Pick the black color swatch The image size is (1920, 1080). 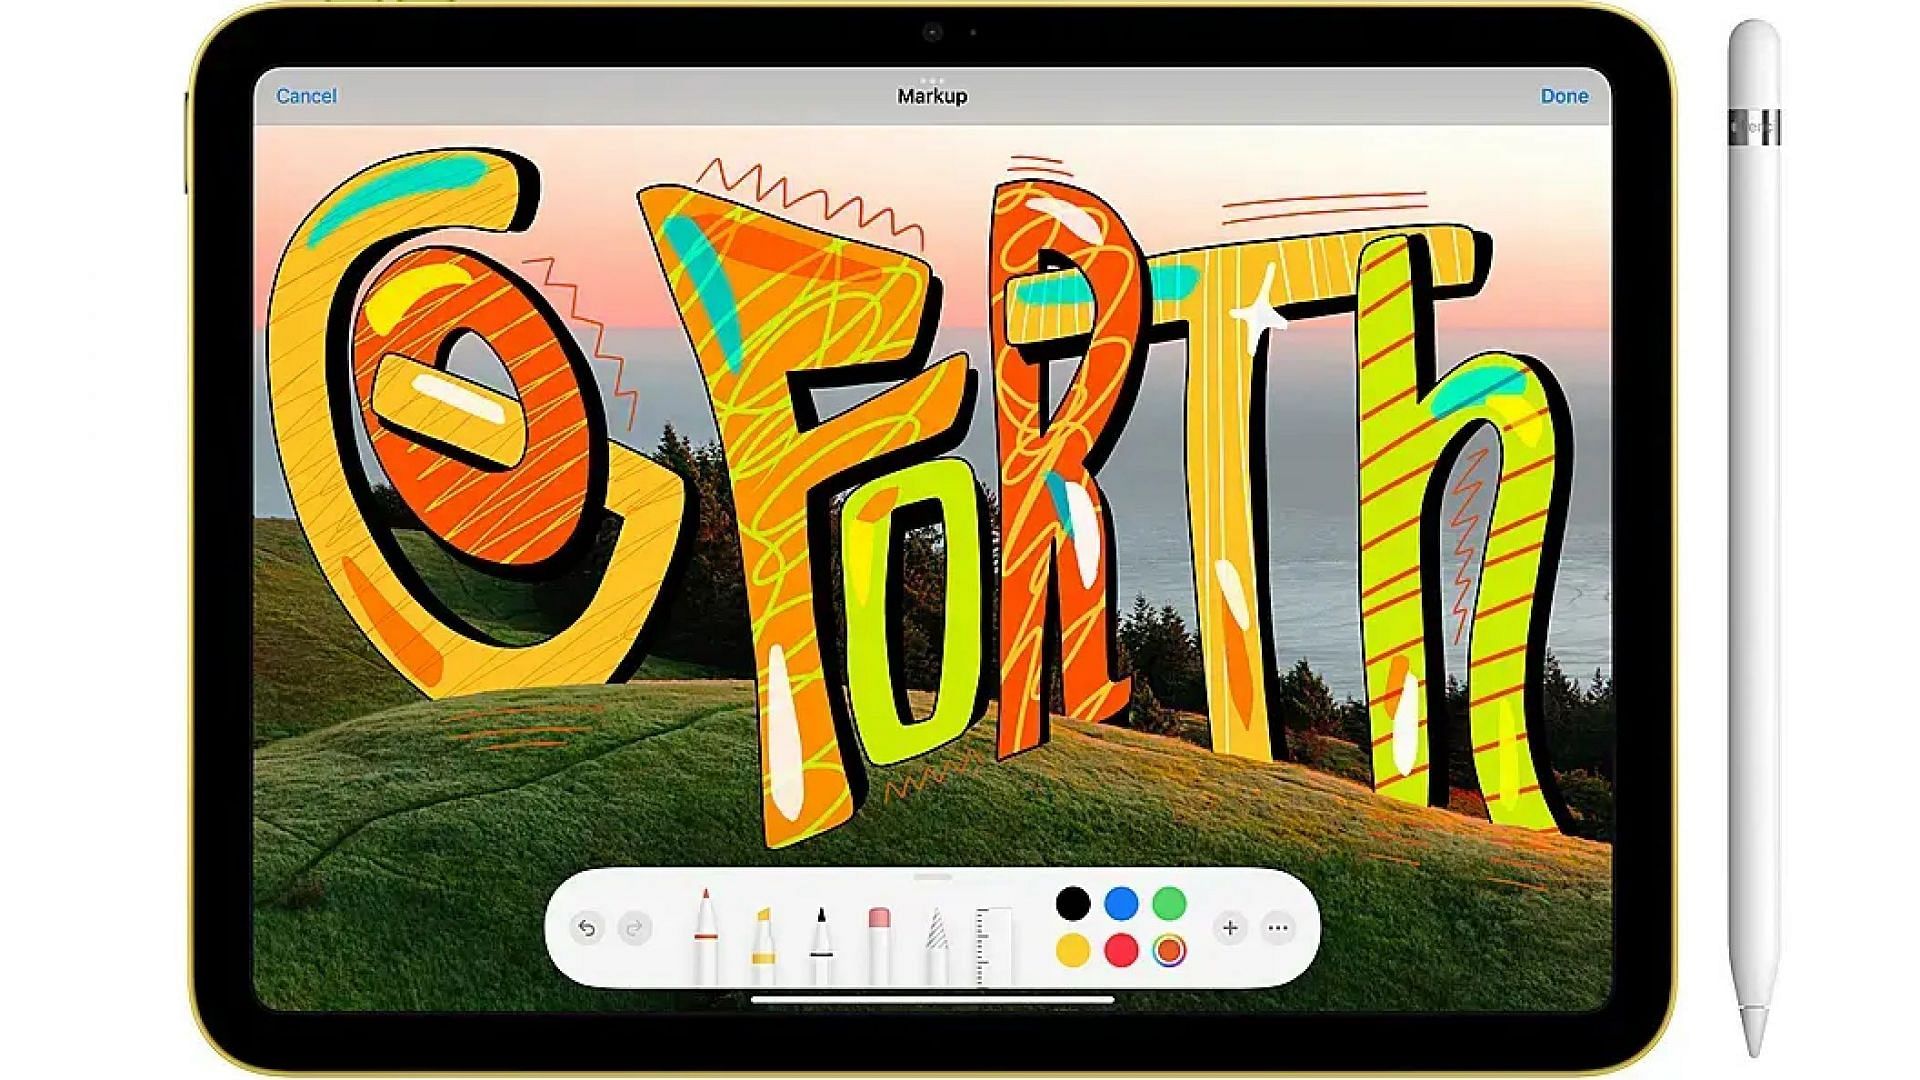tap(1073, 904)
